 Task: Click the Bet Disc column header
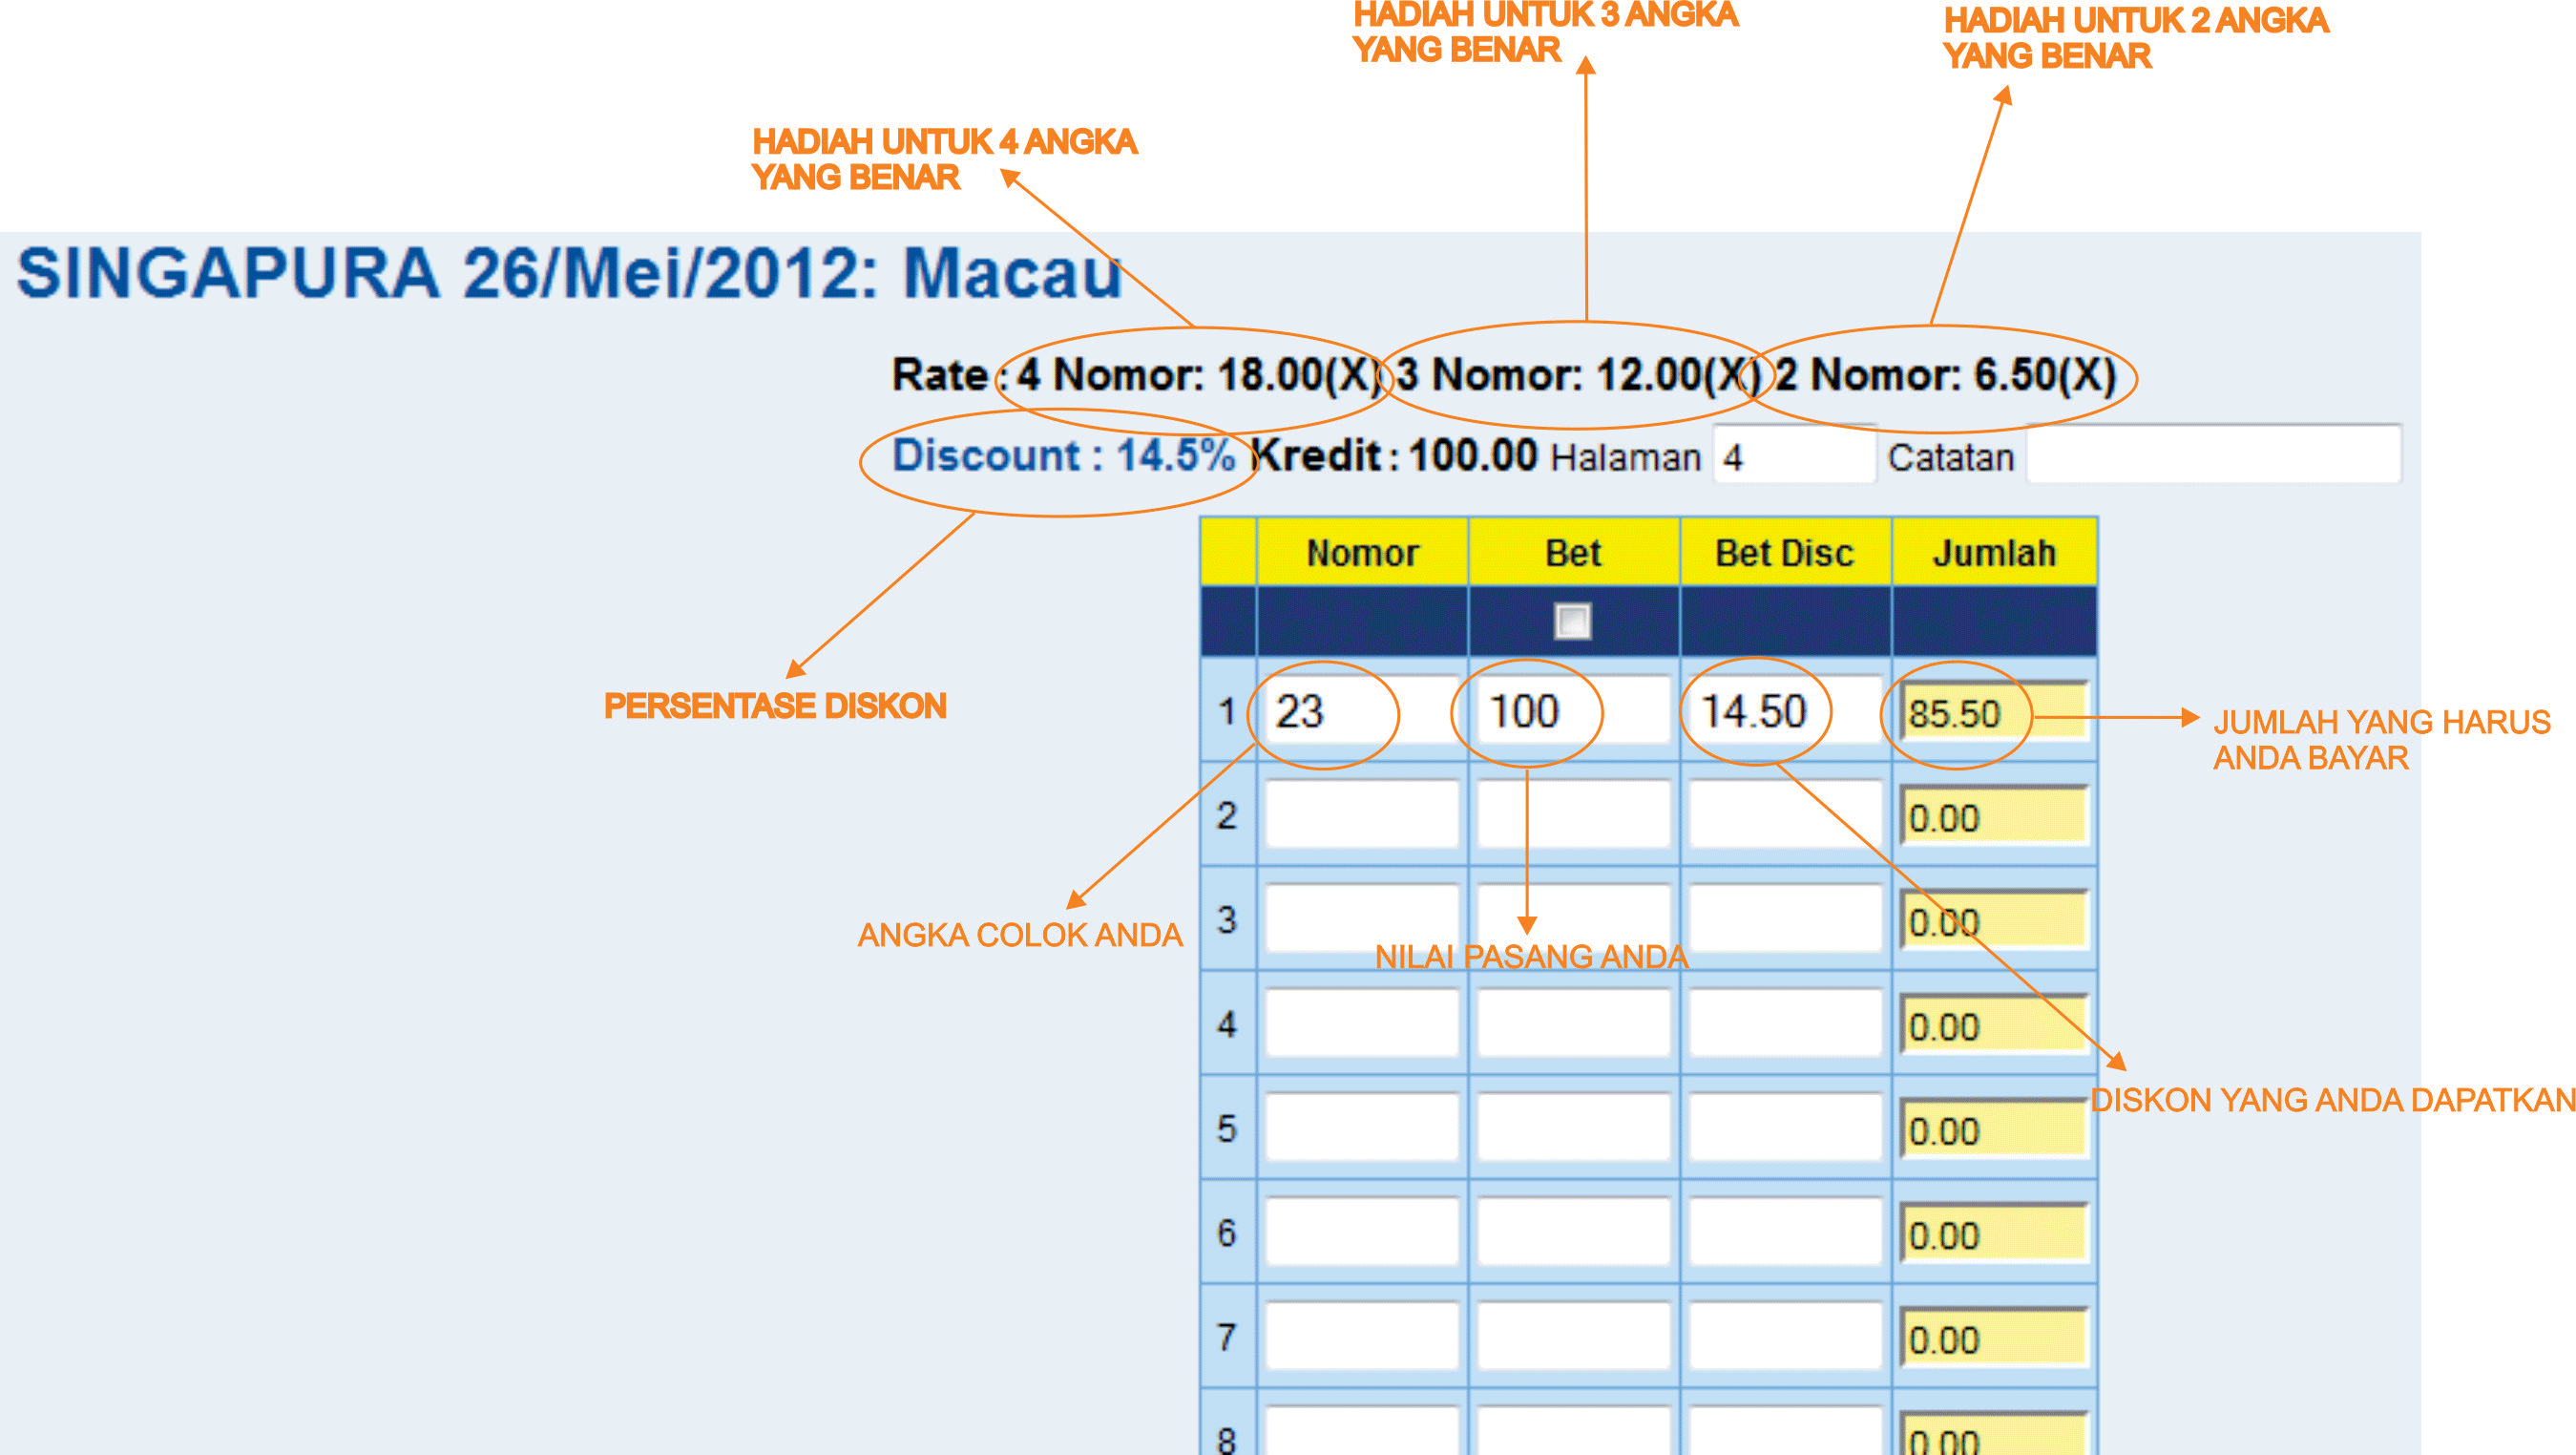[x=1786, y=552]
